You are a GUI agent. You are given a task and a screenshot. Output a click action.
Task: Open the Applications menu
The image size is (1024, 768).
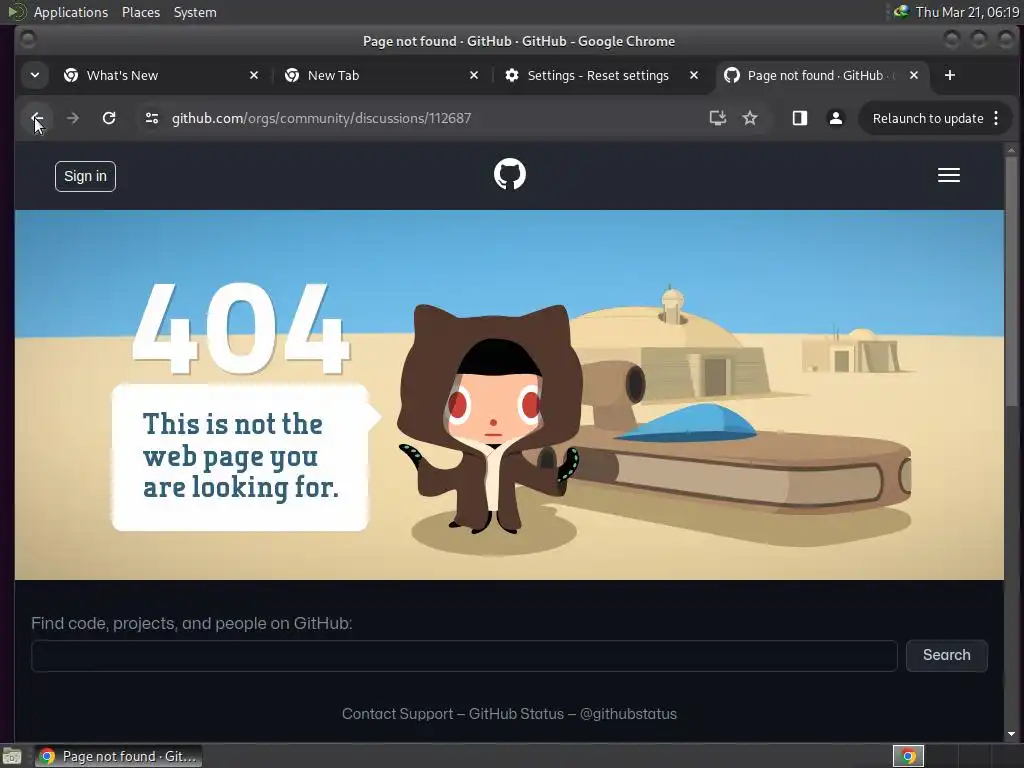71,12
